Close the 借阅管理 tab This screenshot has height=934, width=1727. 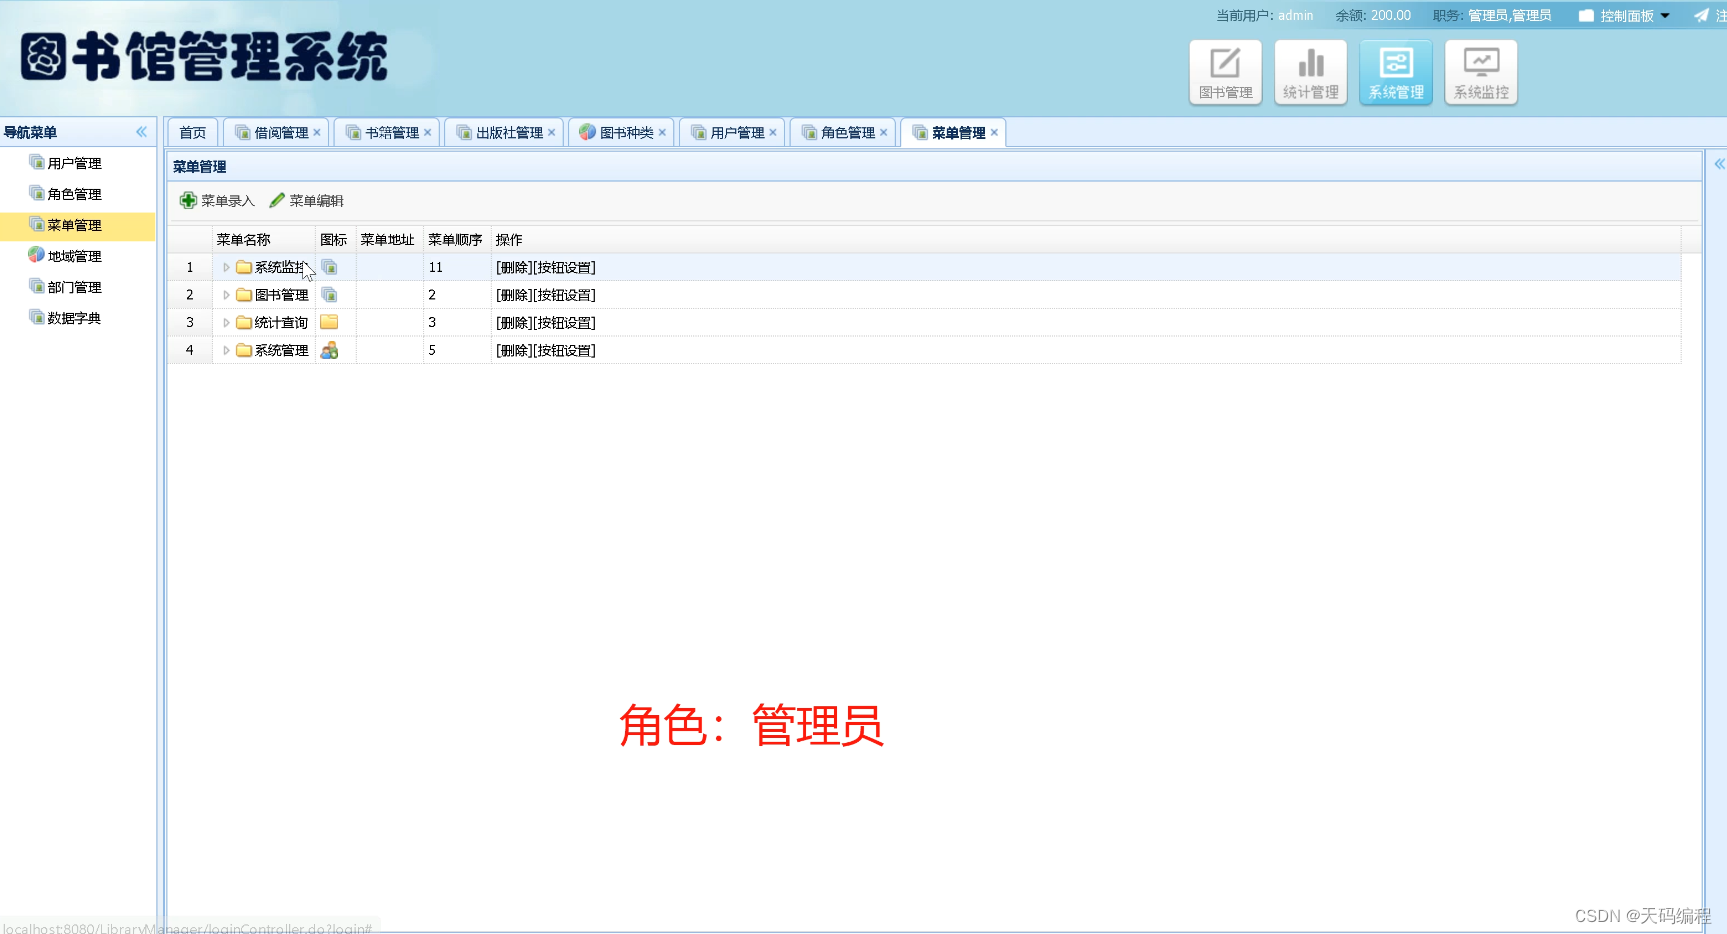click(x=317, y=132)
